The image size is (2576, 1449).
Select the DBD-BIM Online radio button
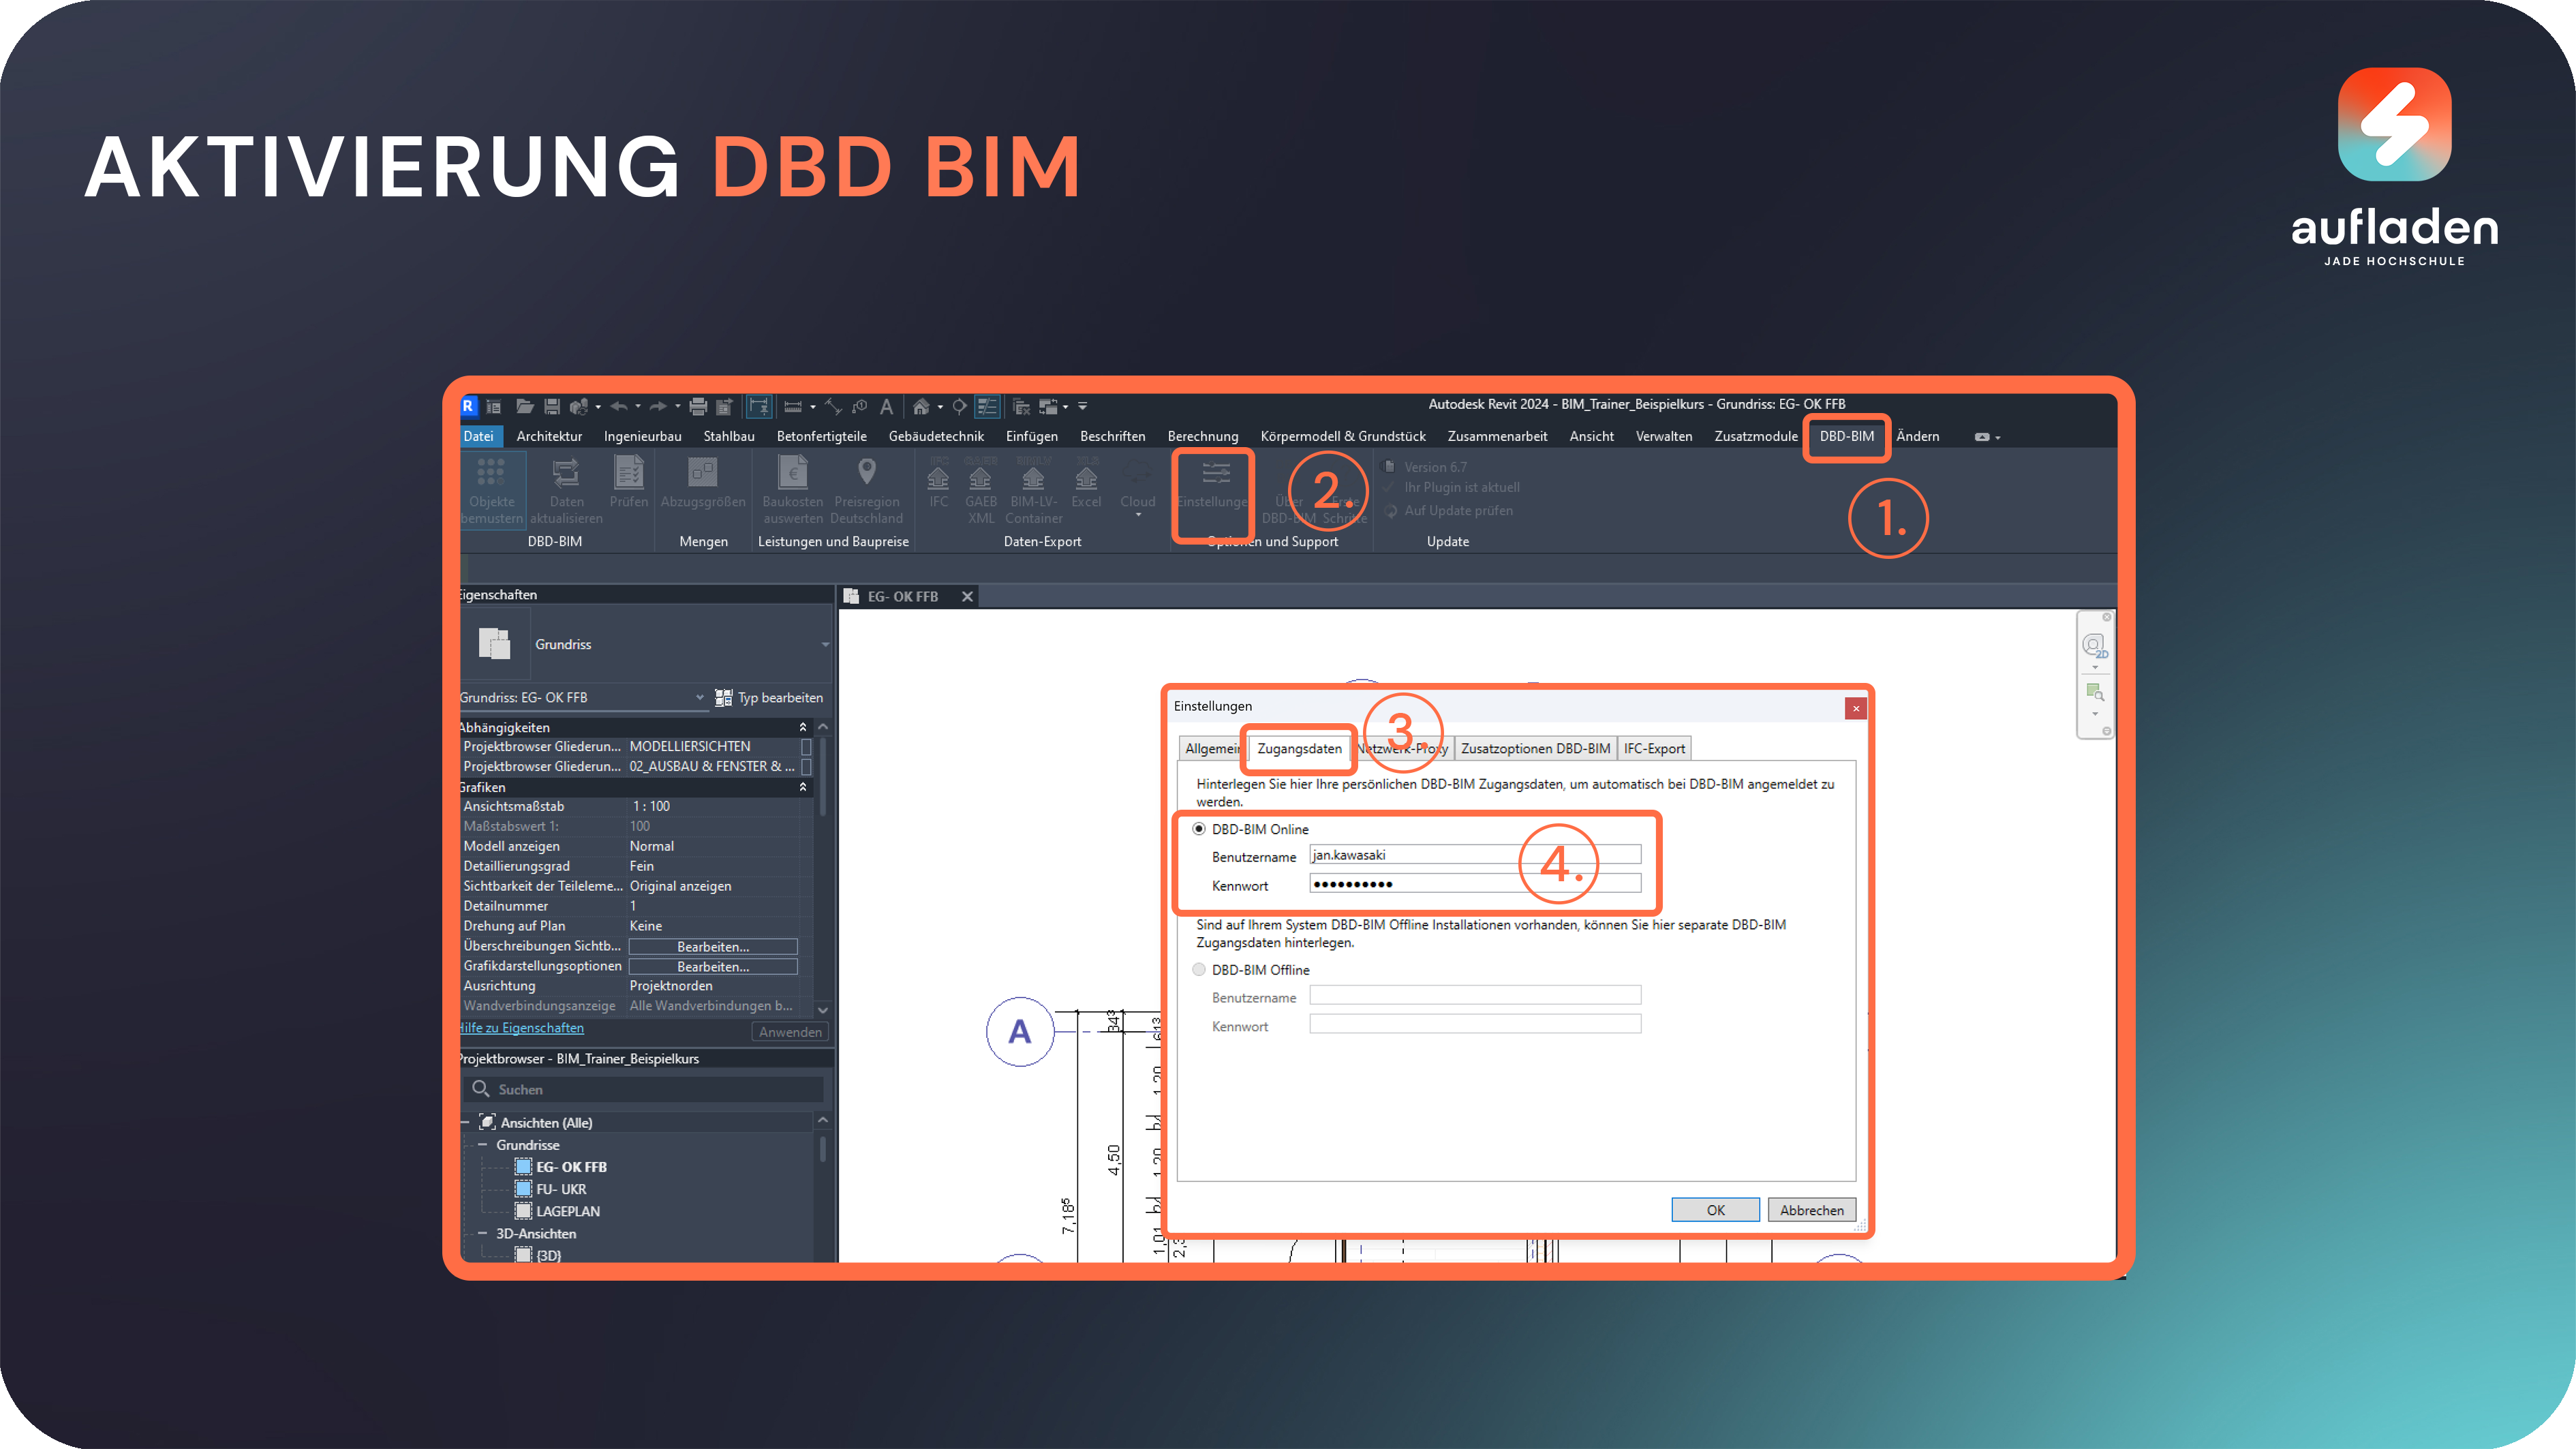point(1198,829)
